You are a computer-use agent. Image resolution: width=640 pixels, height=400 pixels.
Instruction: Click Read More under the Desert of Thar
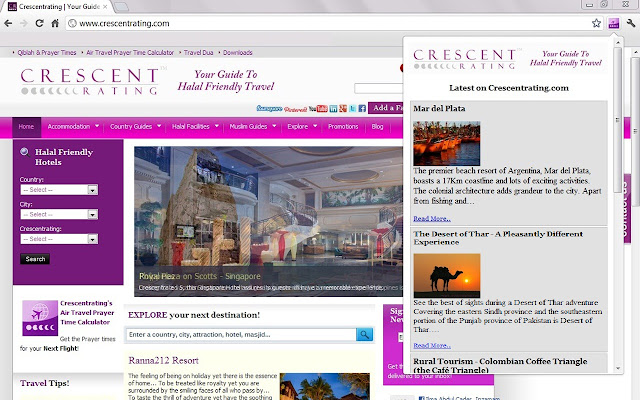point(432,346)
